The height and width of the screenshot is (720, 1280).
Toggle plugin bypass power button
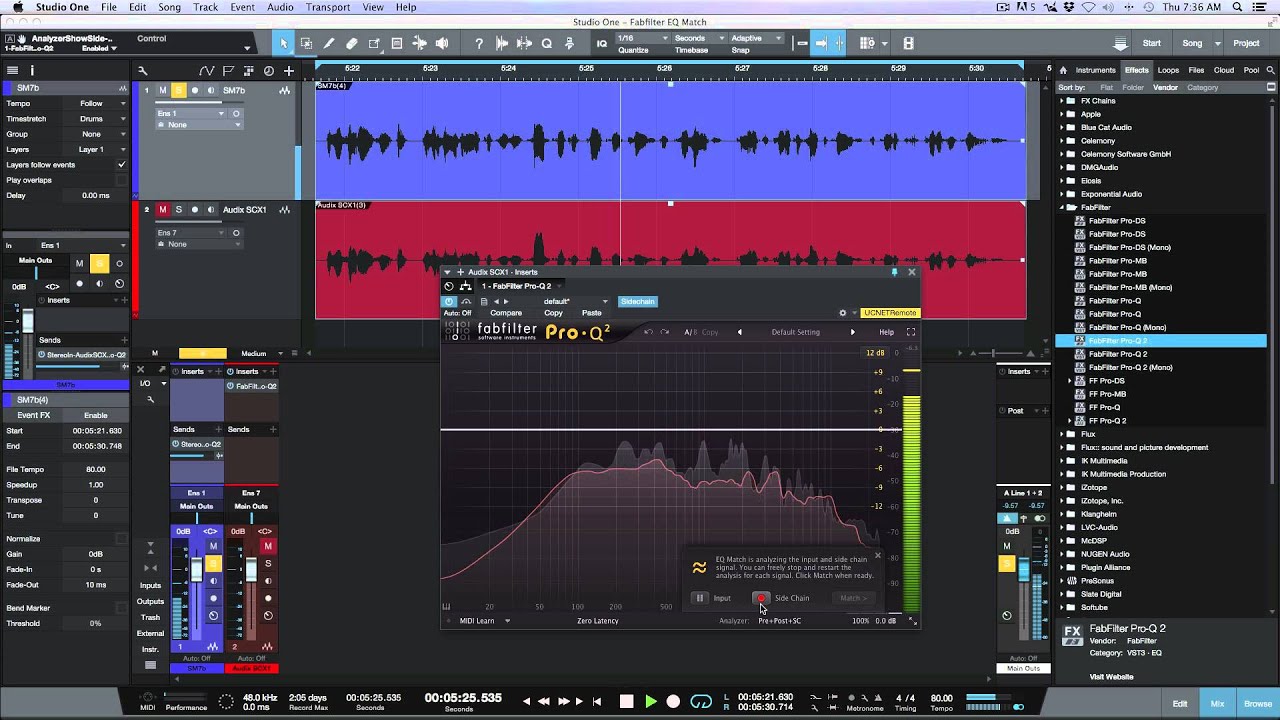coord(449,301)
